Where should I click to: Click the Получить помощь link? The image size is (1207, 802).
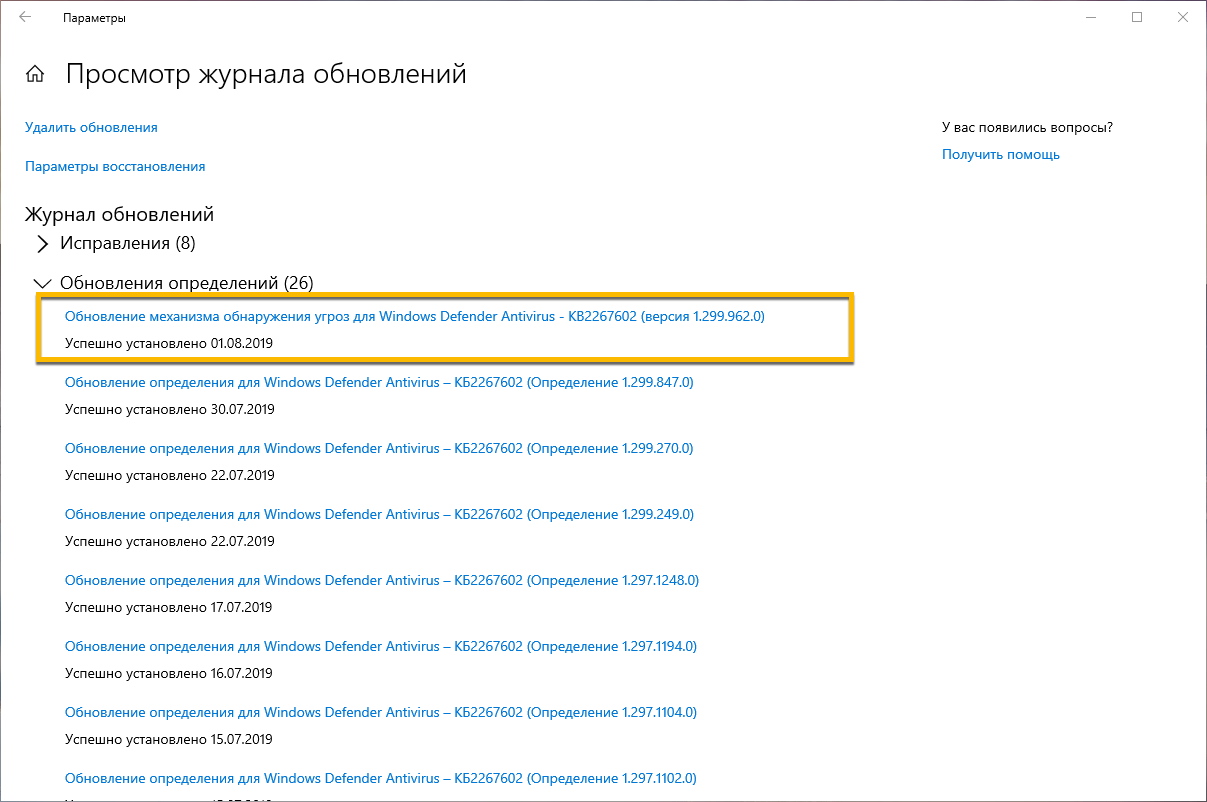pyautogui.click(x=1001, y=154)
